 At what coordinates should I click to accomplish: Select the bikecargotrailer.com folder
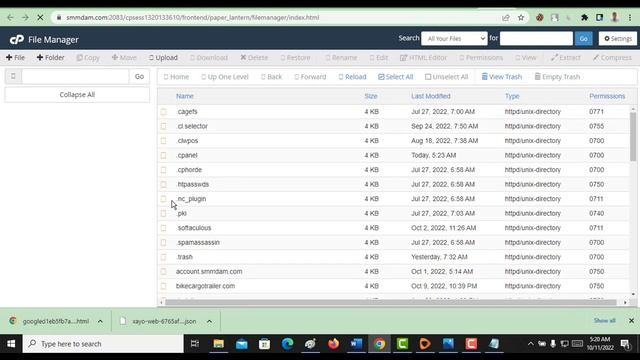point(205,286)
